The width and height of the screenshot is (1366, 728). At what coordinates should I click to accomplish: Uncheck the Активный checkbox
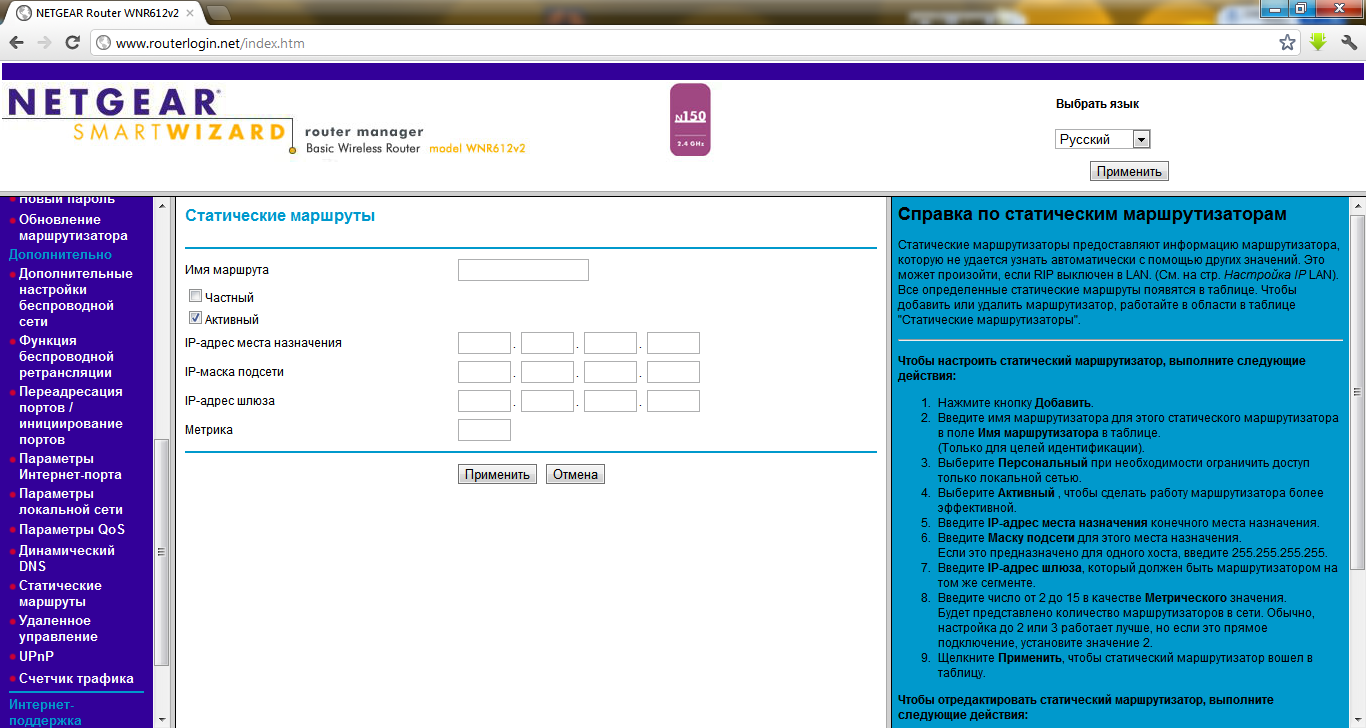[196, 319]
